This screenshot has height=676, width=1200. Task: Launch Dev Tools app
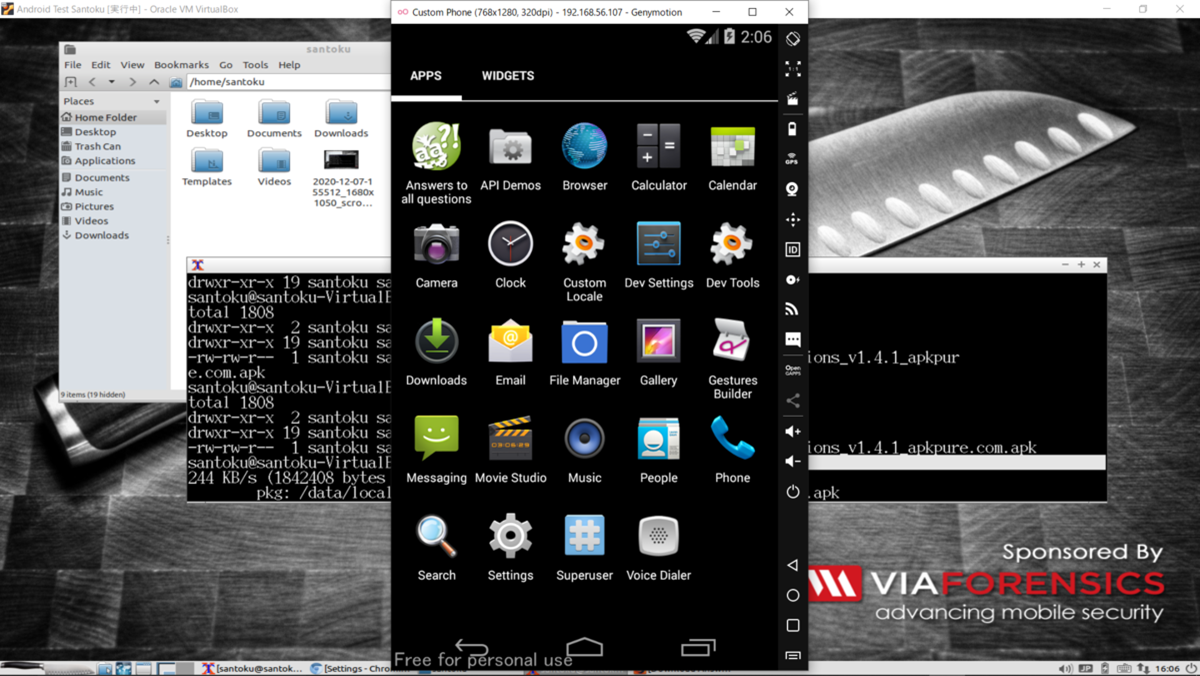pos(732,255)
